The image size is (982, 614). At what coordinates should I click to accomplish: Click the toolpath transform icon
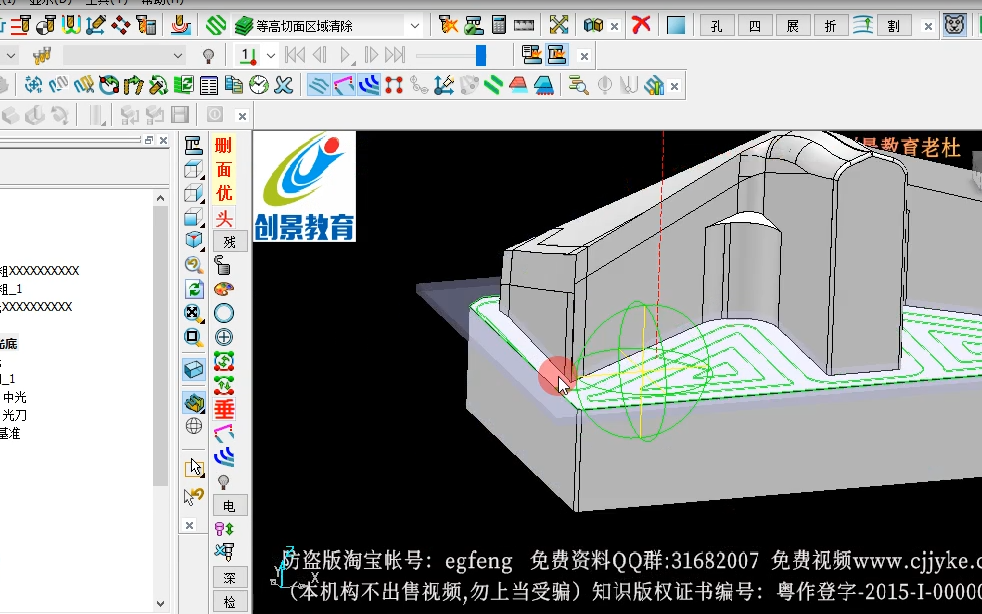(x=33, y=85)
